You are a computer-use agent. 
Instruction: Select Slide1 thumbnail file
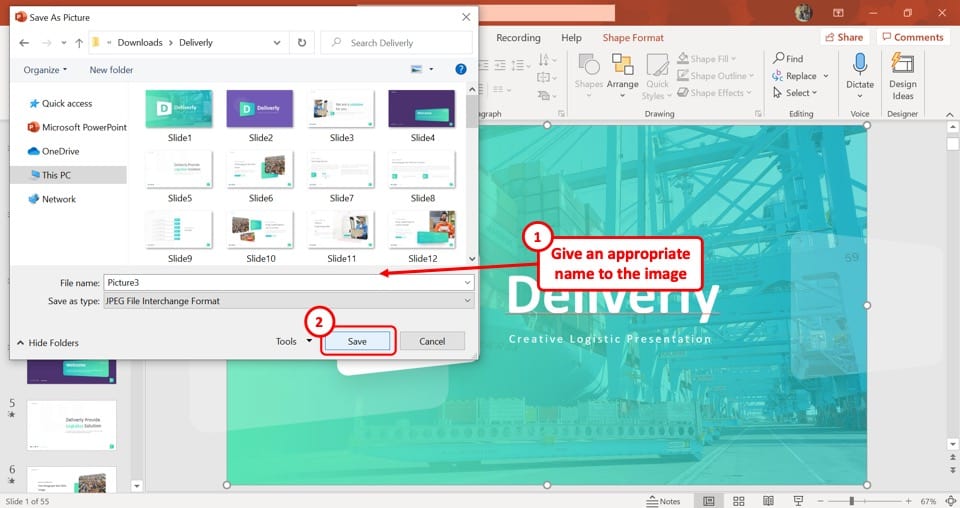(179, 116)
